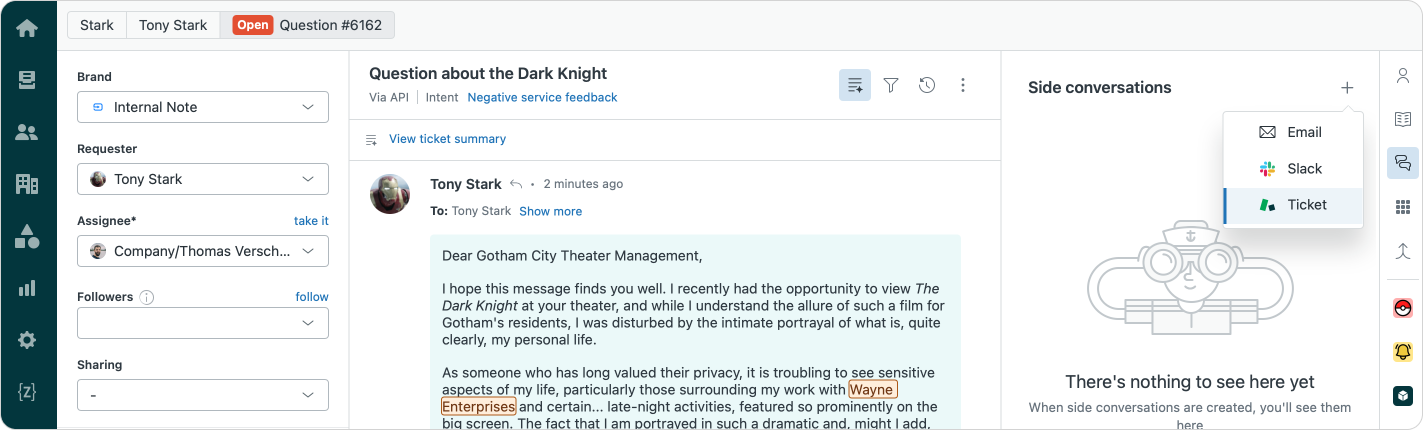Image resolution: width=1423 pixels, height=430 pixels.
Task: Open the Sharing dropdown
Action: [203, 395]
